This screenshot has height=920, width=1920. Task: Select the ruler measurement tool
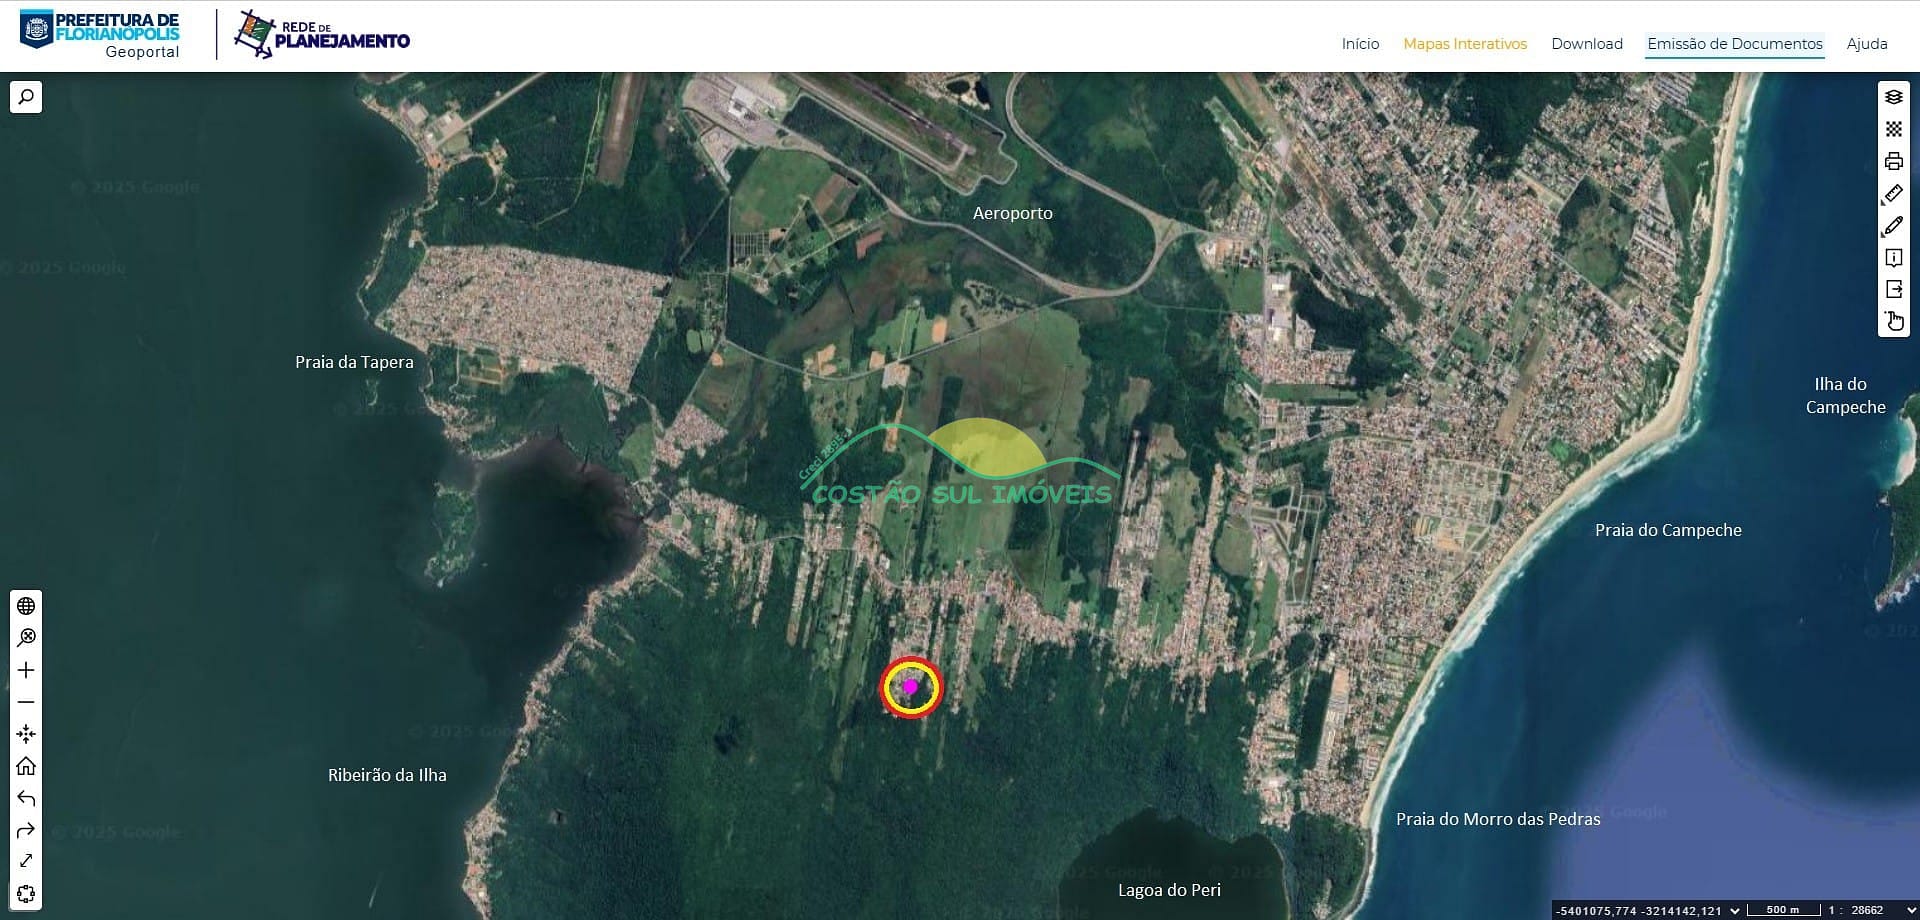pyautogui.click(x=1893, y=194)
